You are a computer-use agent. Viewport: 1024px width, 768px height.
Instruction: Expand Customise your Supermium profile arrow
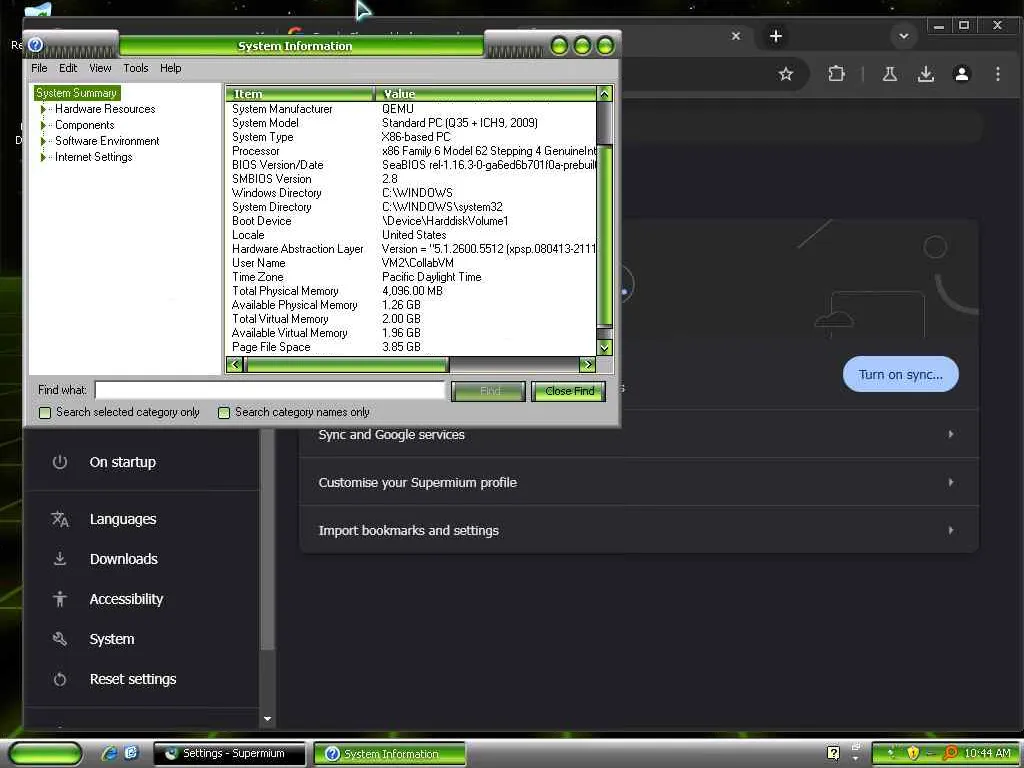(x=951, y=483)
